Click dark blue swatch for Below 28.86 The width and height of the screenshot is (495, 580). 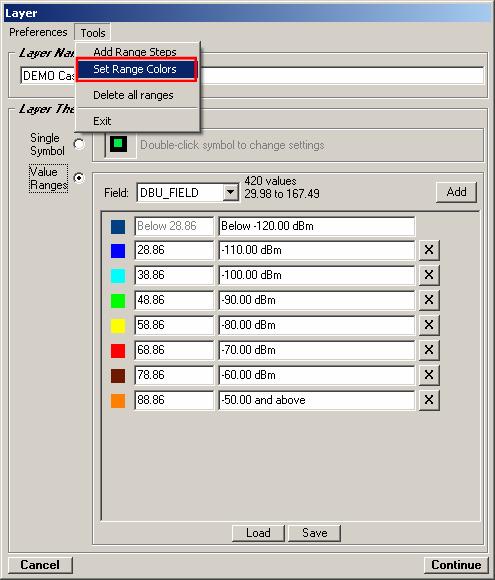tap(118, 226)
